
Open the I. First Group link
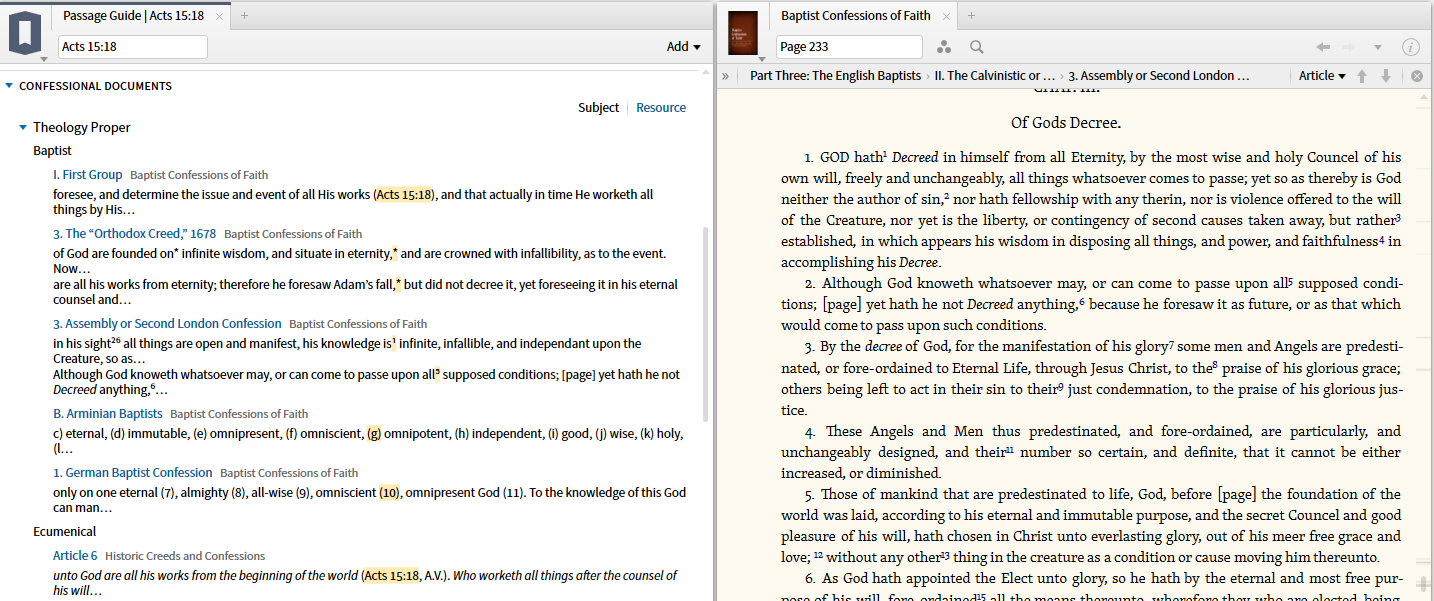pos(88,175)
